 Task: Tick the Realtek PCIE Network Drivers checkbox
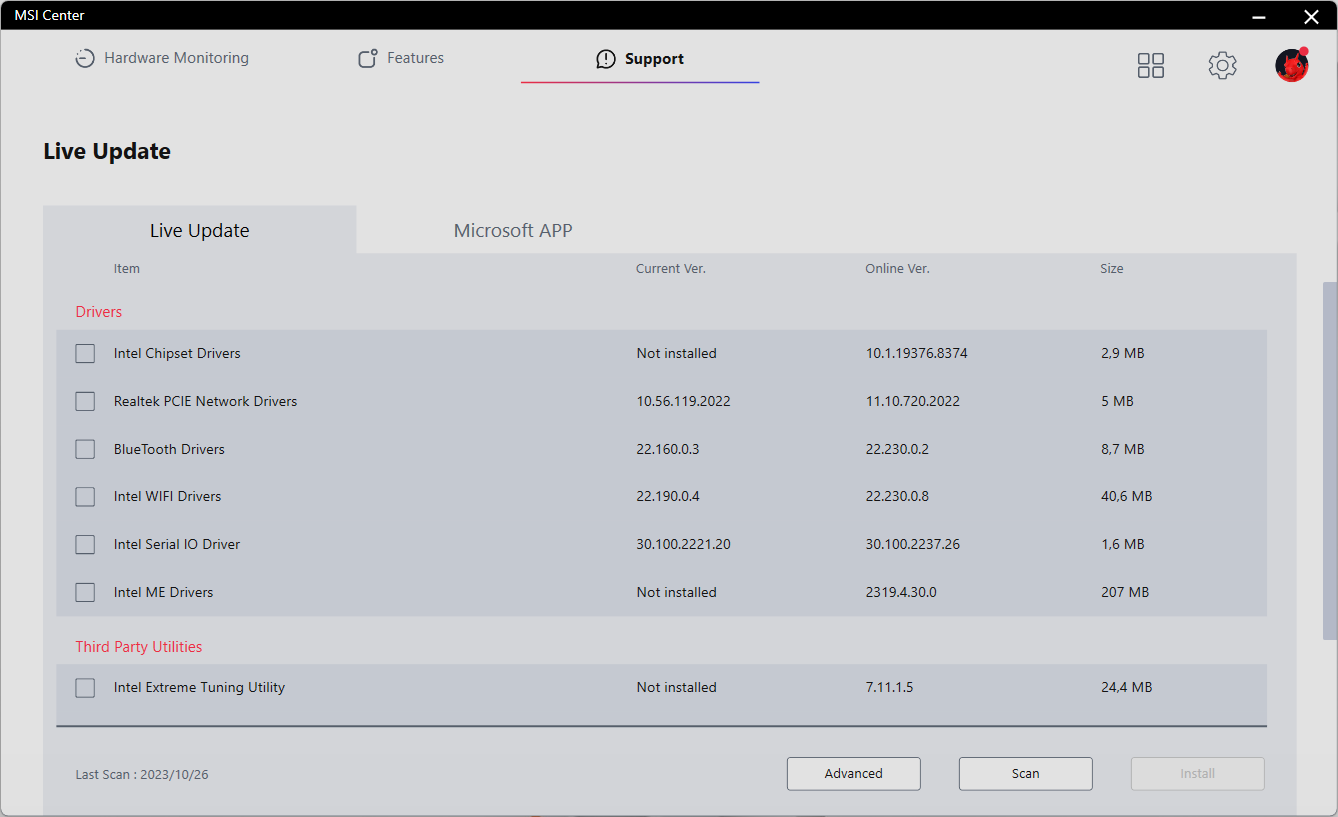(85, 401)
